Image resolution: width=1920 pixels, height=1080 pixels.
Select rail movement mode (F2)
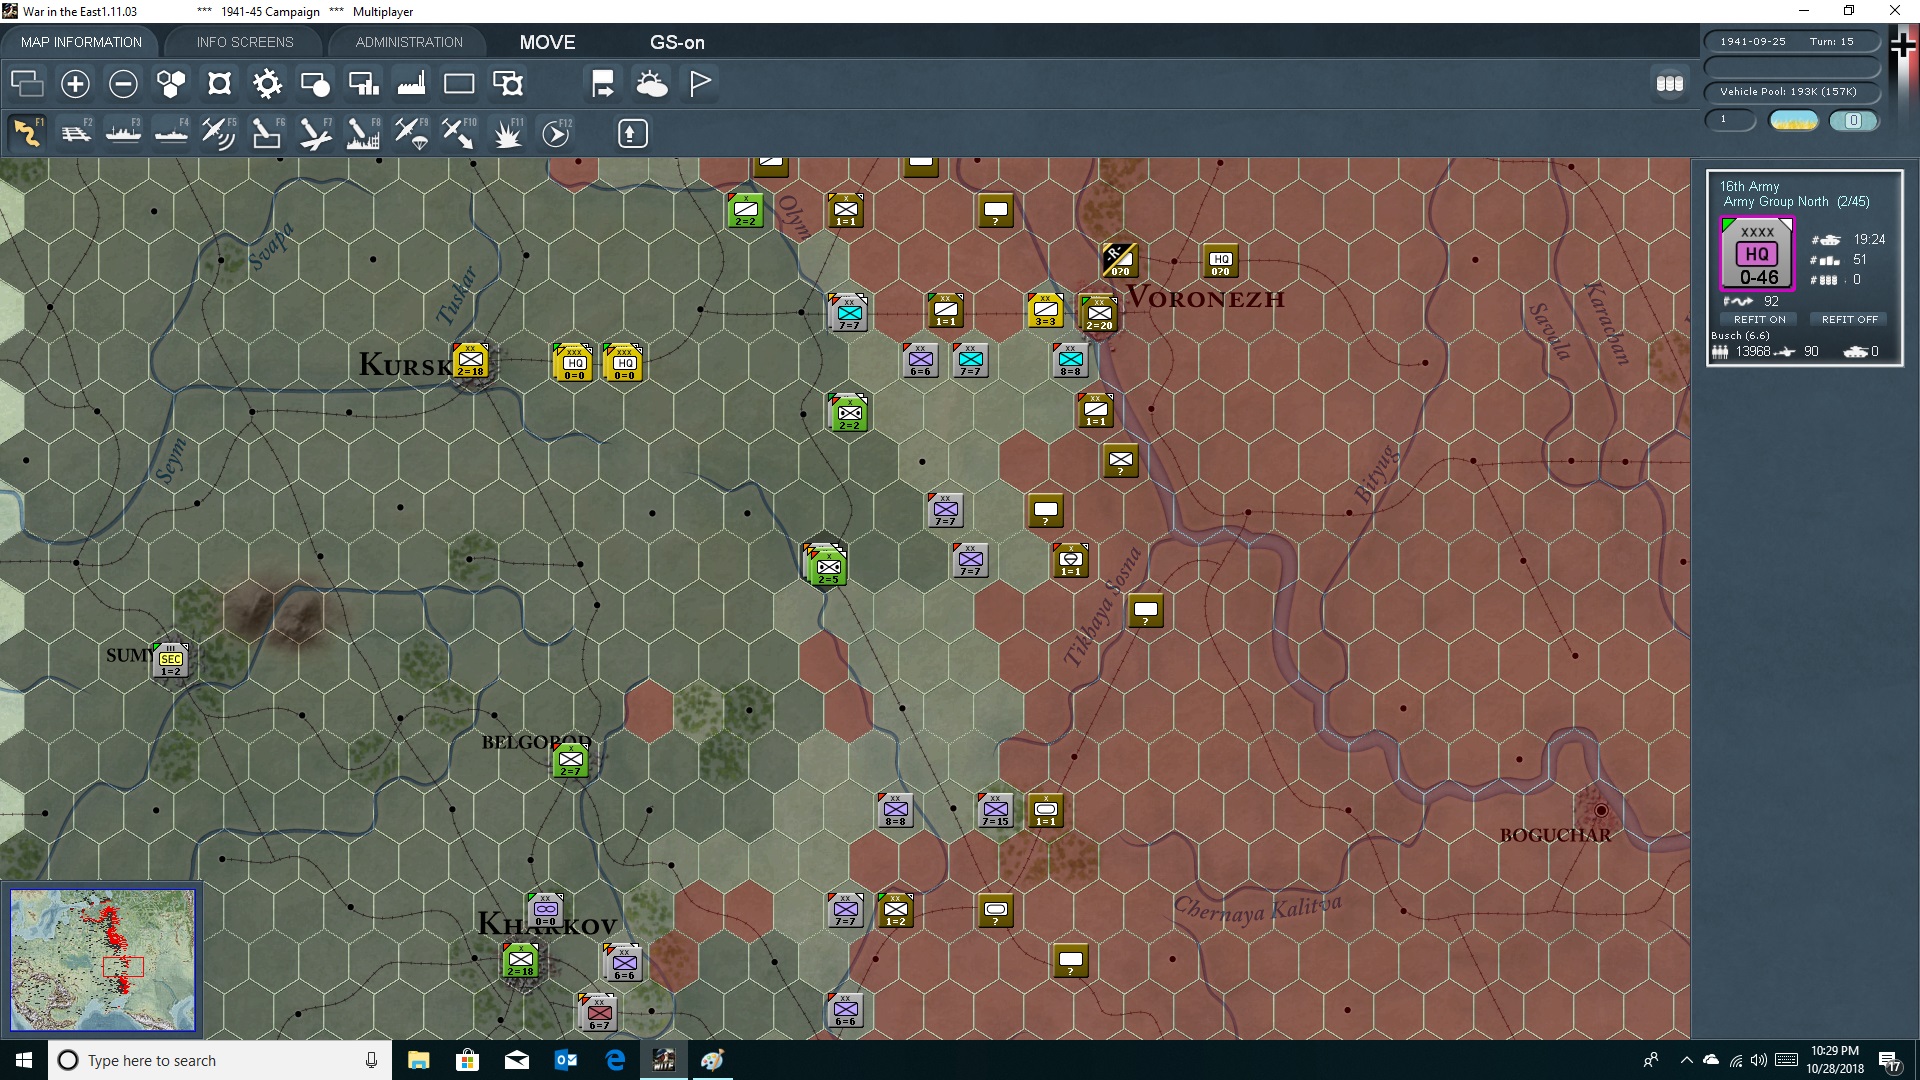76,133
